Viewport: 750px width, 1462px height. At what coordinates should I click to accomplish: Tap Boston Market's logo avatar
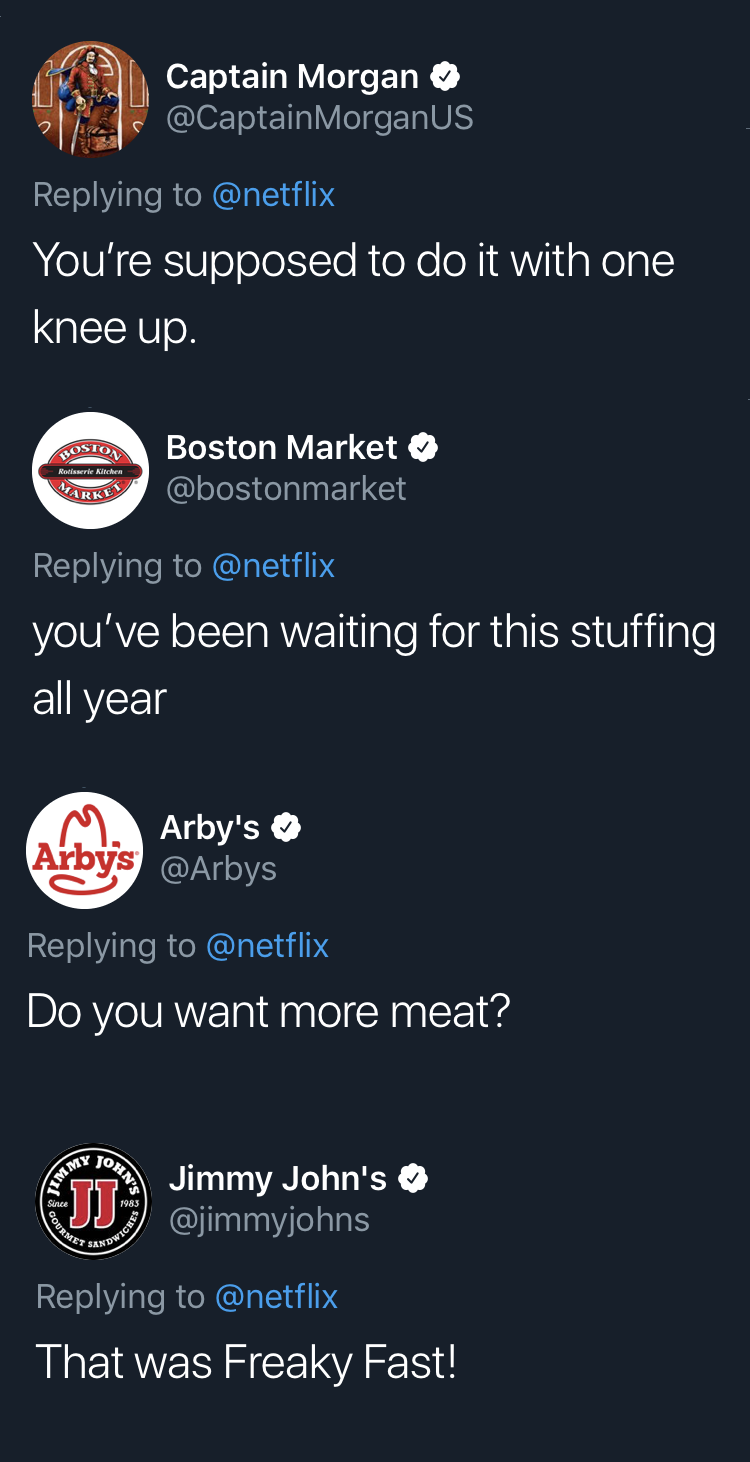click(x=91, y=470)
